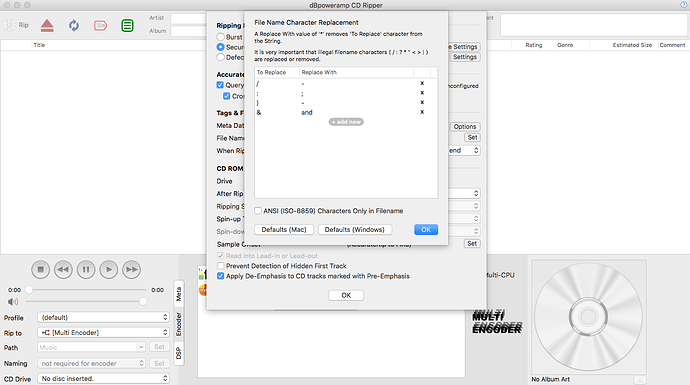Click the Title column header
The width and height of the screenshot is (690, 385).
pyautogui.click(x=39, y=45)
